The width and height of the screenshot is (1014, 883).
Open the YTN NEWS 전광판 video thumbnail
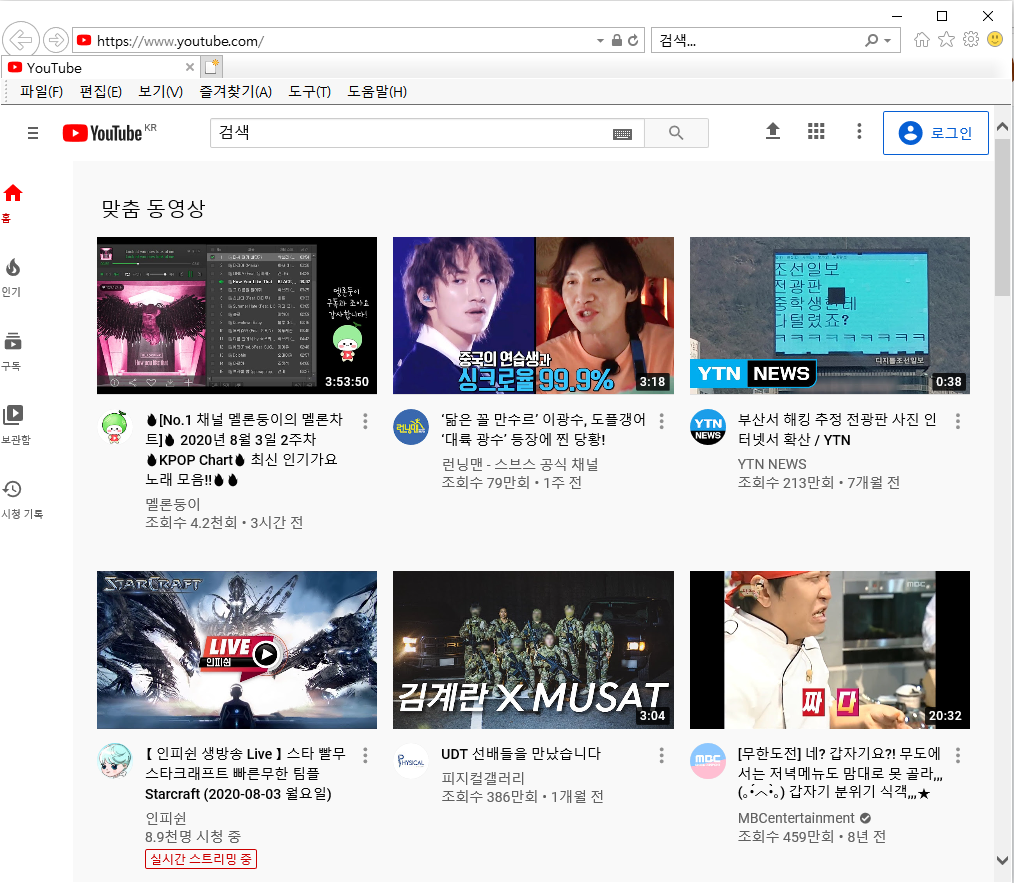point(830,316)
